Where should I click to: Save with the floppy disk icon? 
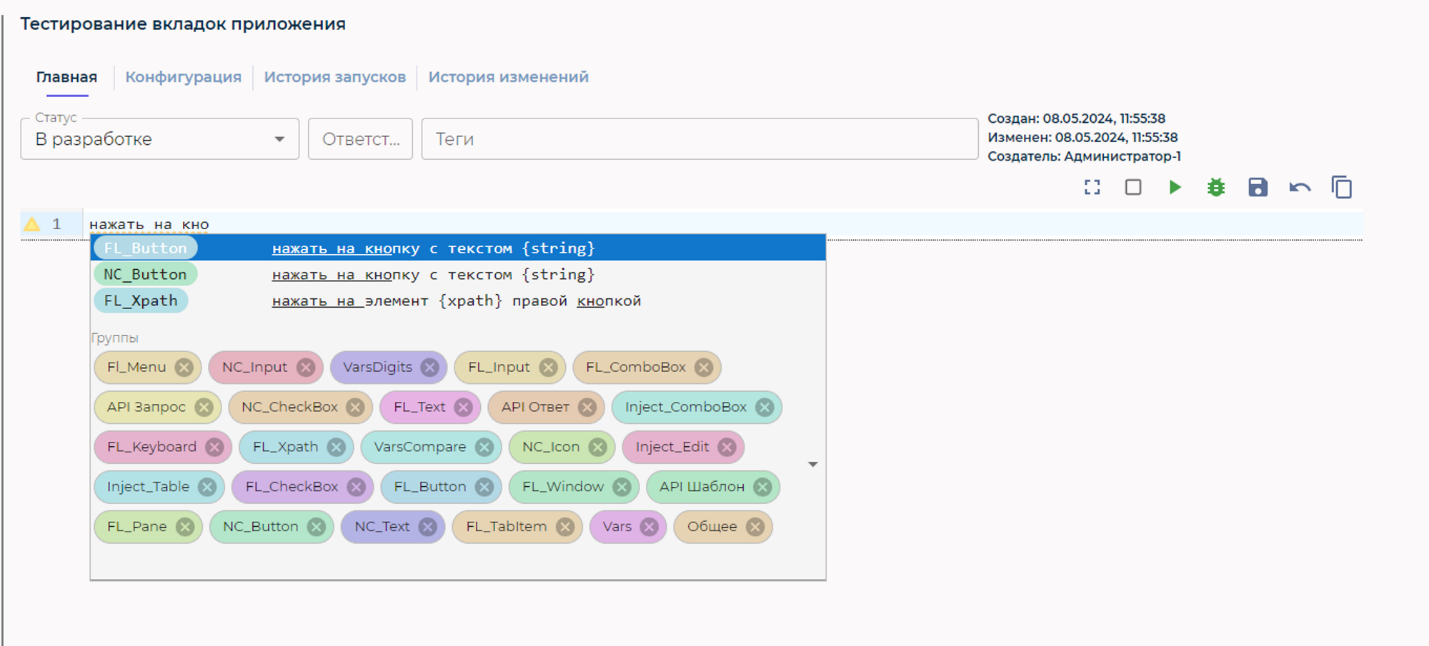point(1258,187)
